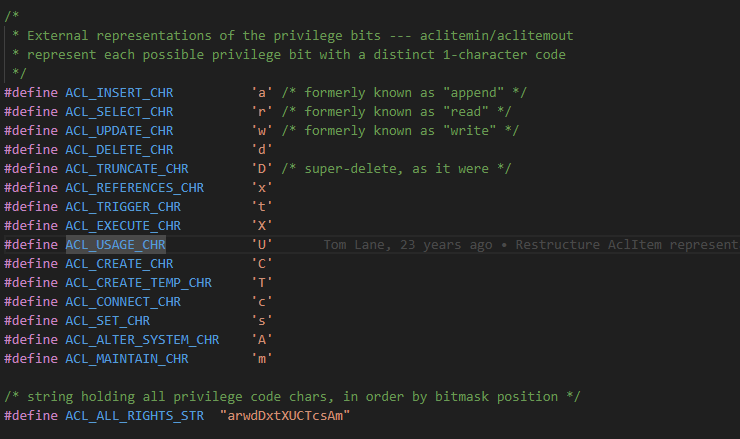Place cursor on ACL_CONNECT_CHR
The height and width of the screenshot is (439, 740).
[x=123, y=302]
